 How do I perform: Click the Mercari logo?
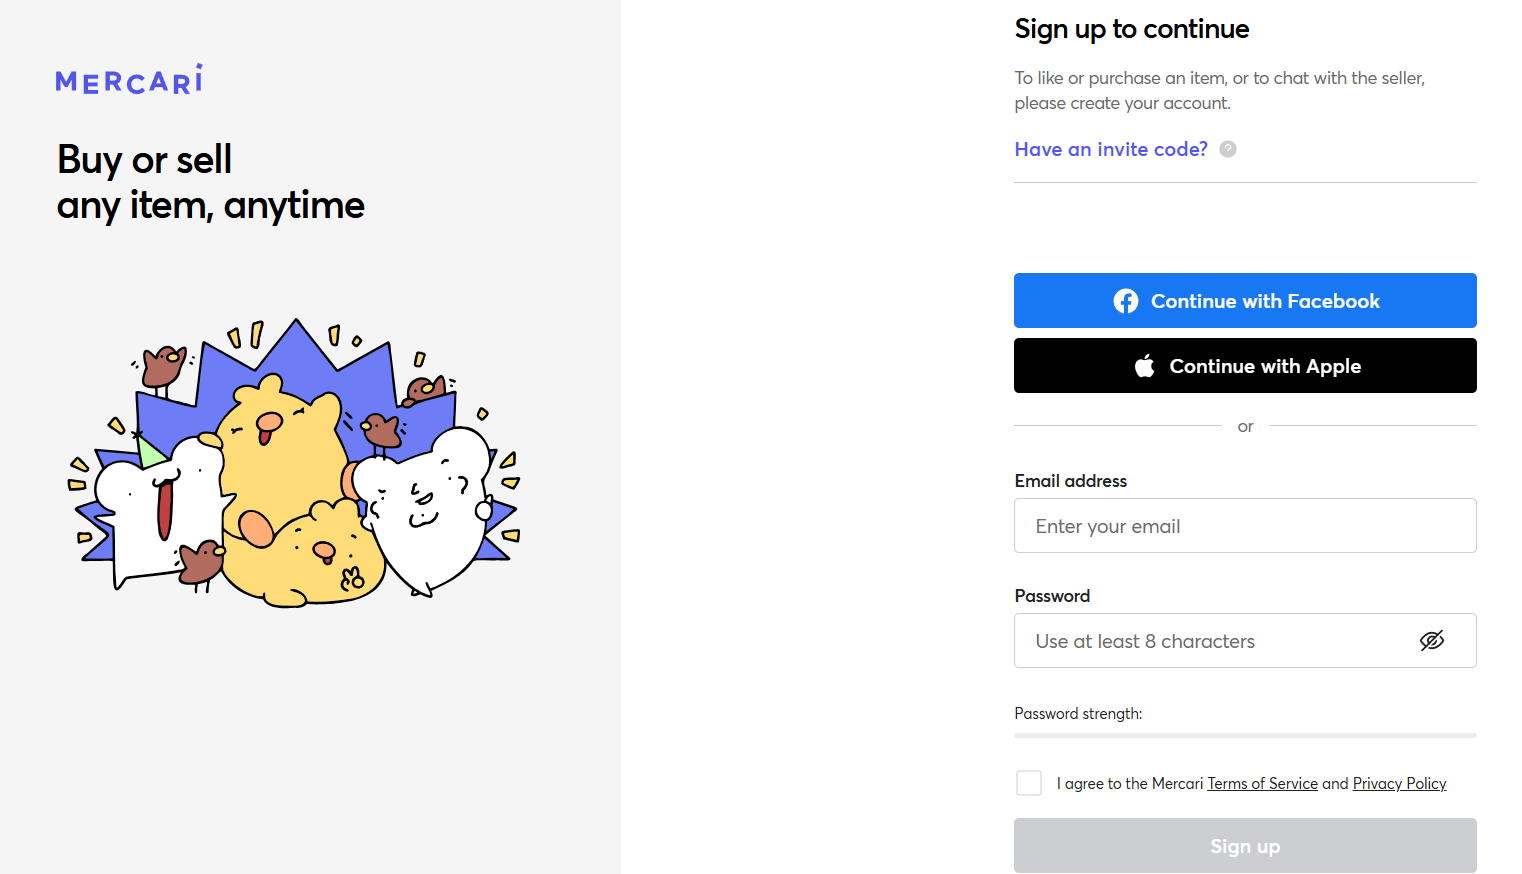[128, 80]
